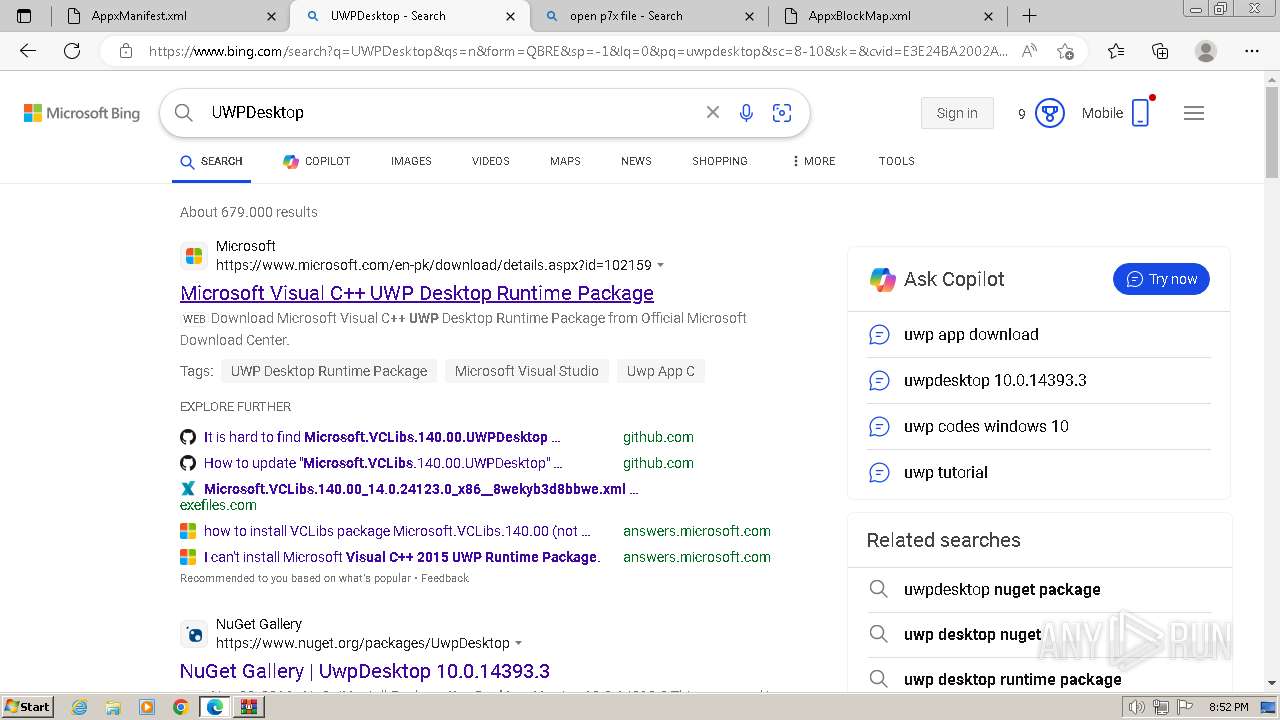The width and height of the screenshot is (1280, 720).
Task: Open 'I can't install Microsoft Visual C++ 2015' link
Action: (x=402, y=557)
